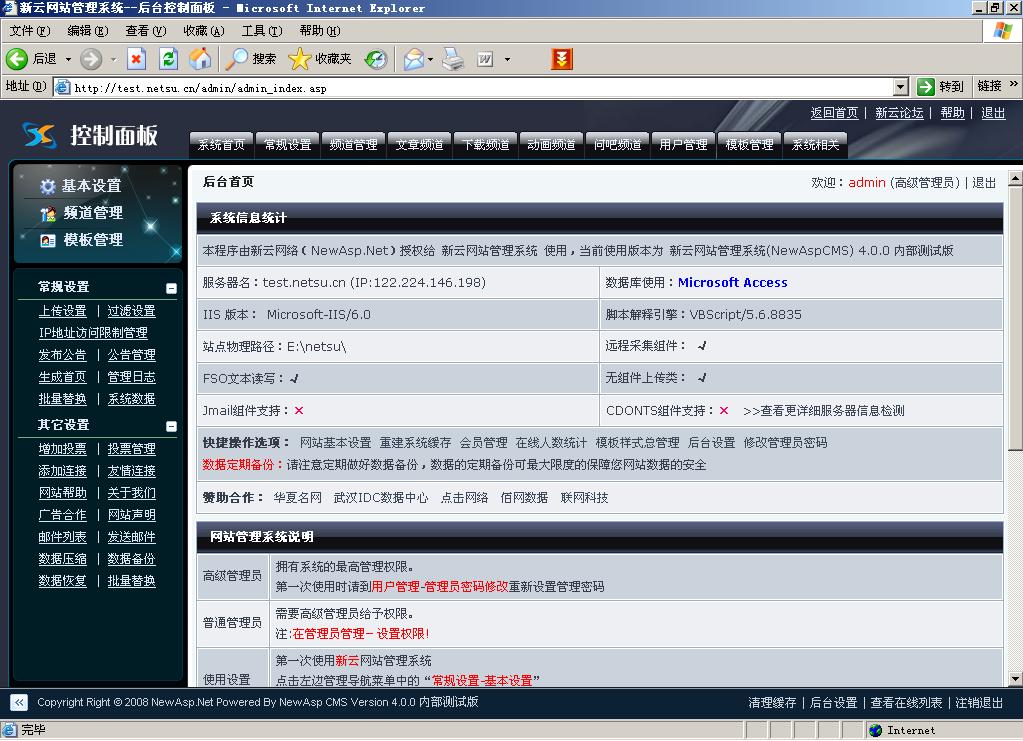The image size is (1023, 741).
Task: Open the Search (搜索) toolbar button
Action: [x=251, y=59]
